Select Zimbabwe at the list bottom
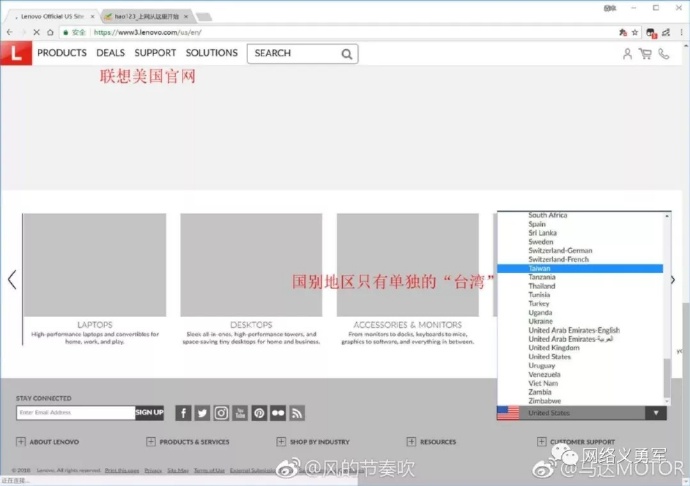690x486 pixels. pos(580,401)
